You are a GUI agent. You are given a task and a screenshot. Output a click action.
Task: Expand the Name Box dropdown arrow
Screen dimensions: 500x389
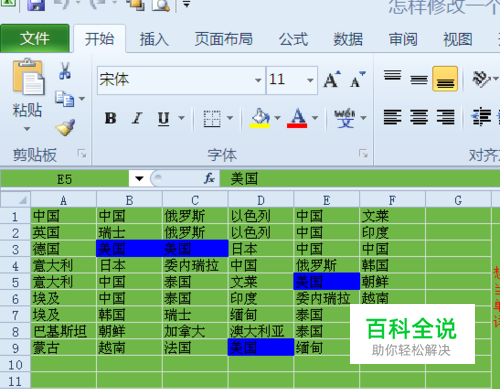coord(139,179)
